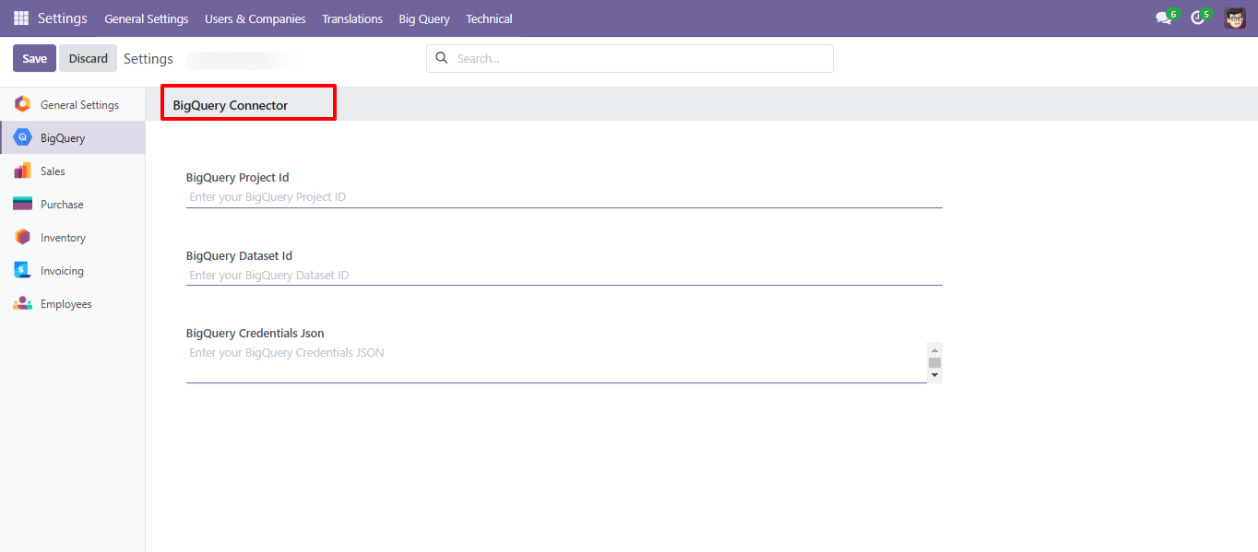Viewport: 1258px width, 552px height.
Task: Select the Employees sidebar icon
Action: (x=22, y=304)
